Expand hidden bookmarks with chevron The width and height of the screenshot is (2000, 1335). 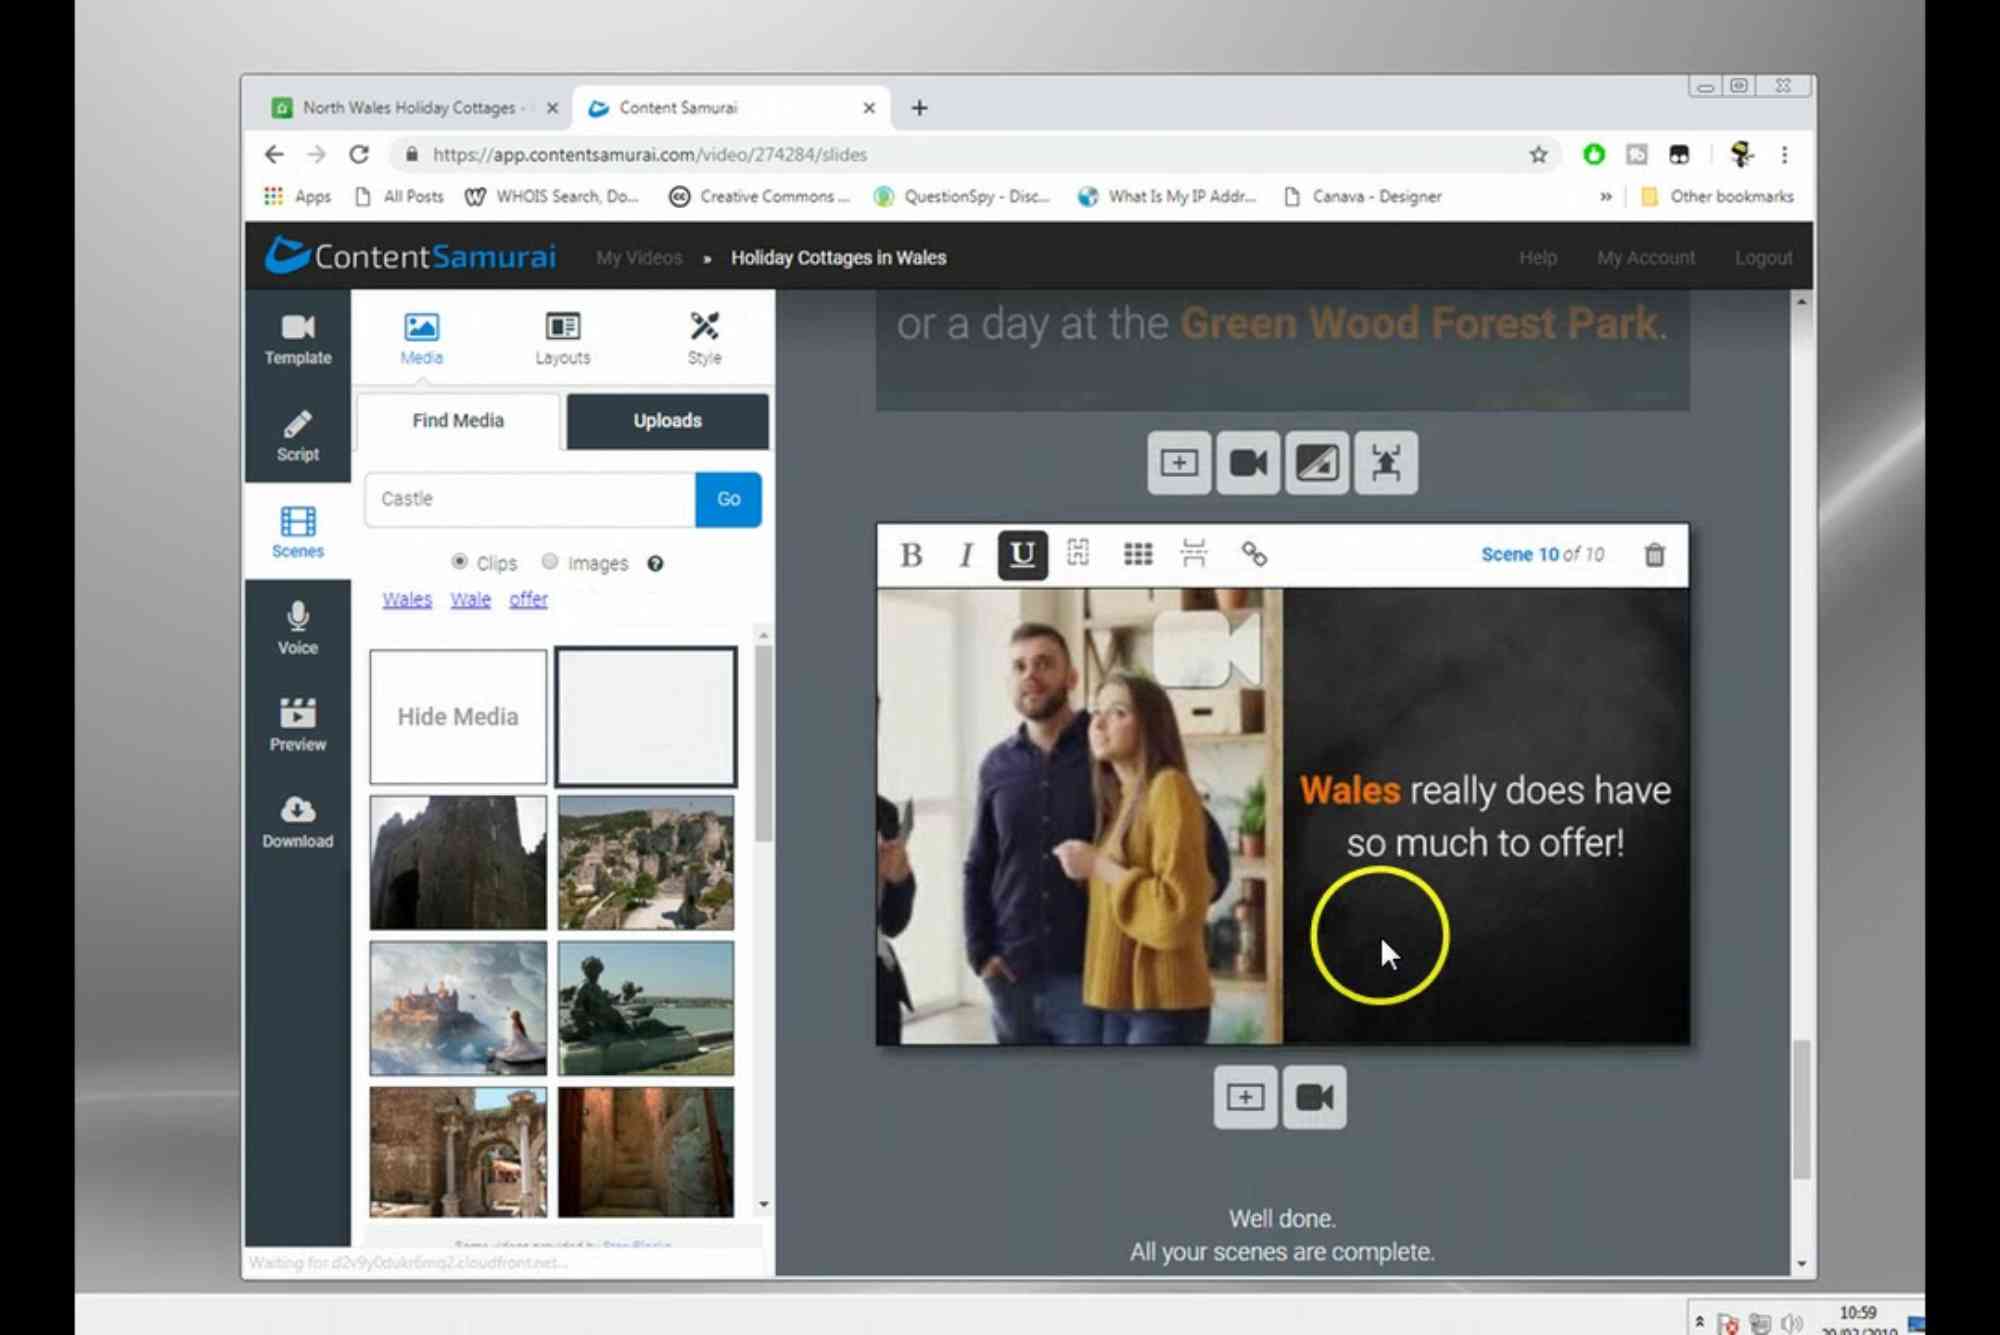[x=1605, y=197]
